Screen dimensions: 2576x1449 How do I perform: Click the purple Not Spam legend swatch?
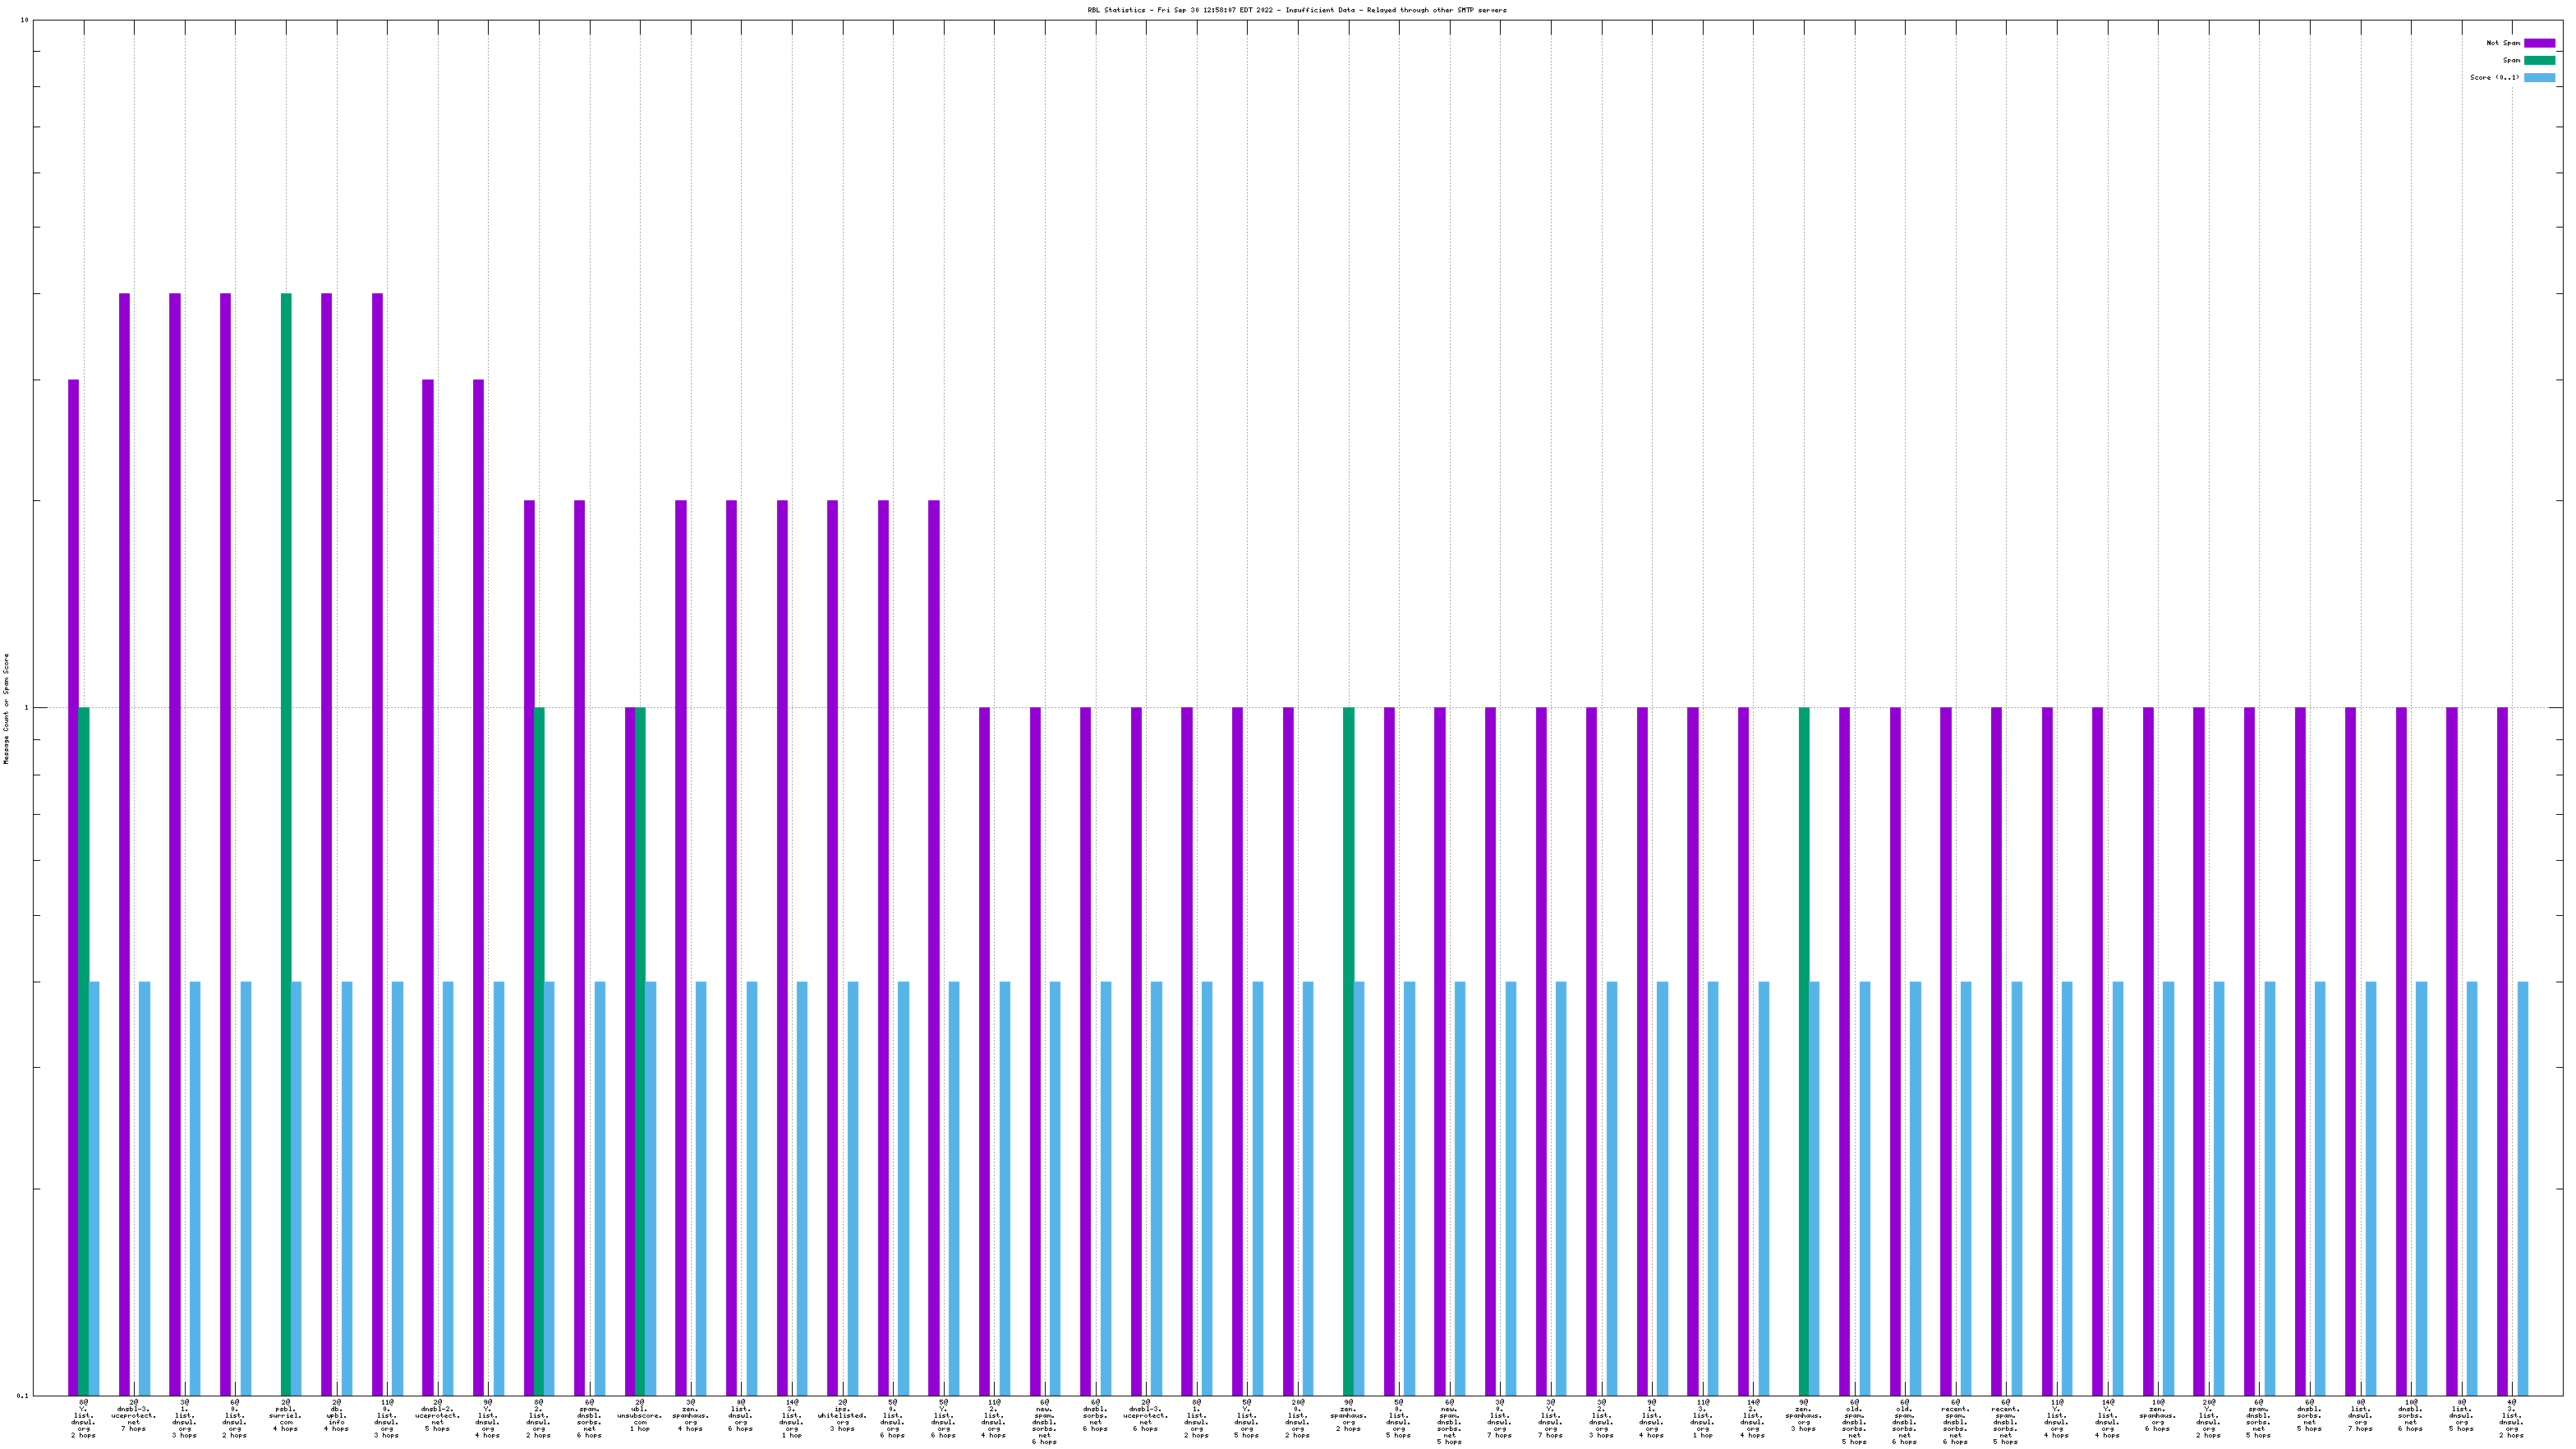[2538, 43]
